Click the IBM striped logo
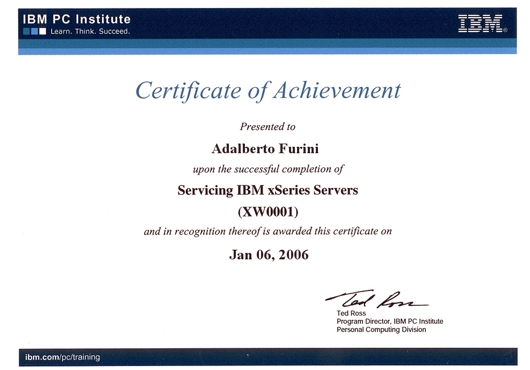This screenshot has width=530, height=370. [480, 24]
